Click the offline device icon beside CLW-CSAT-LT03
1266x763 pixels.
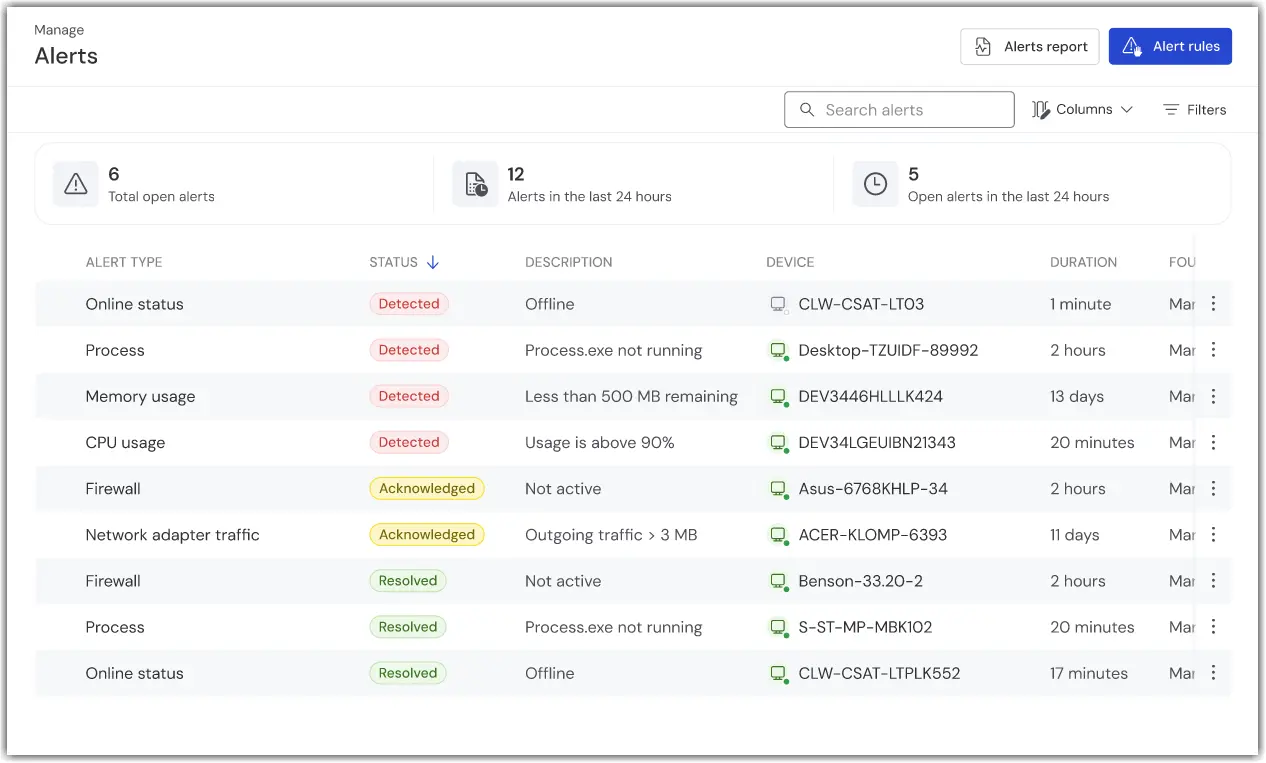point(778,304)
